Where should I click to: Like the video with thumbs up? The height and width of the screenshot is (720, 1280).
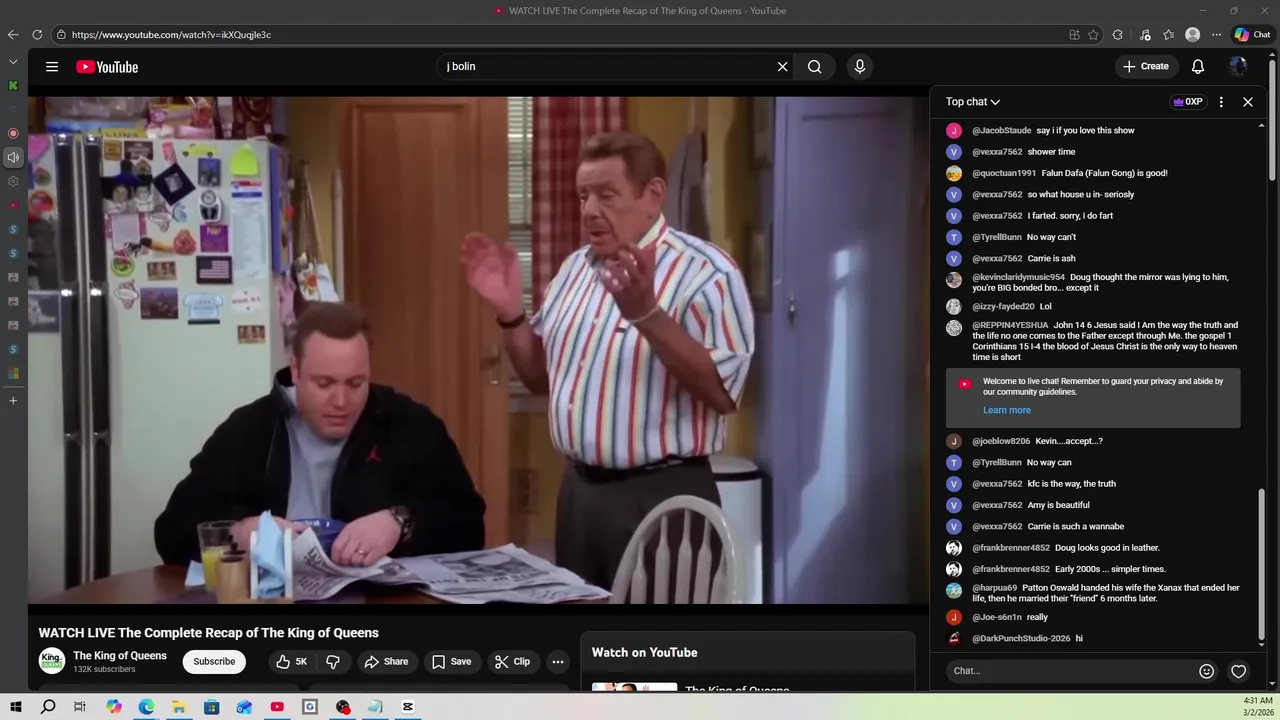click(x=292, y=661)
